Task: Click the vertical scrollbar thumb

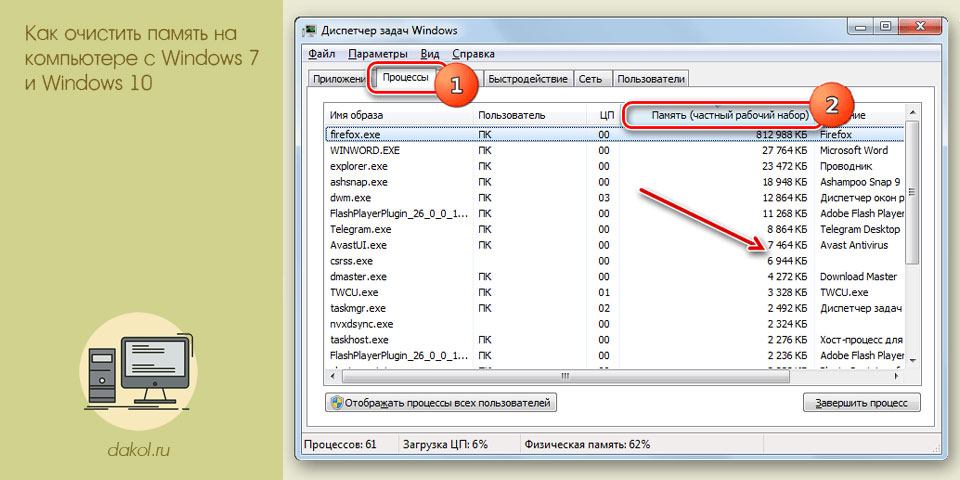Action: (912, 192)
